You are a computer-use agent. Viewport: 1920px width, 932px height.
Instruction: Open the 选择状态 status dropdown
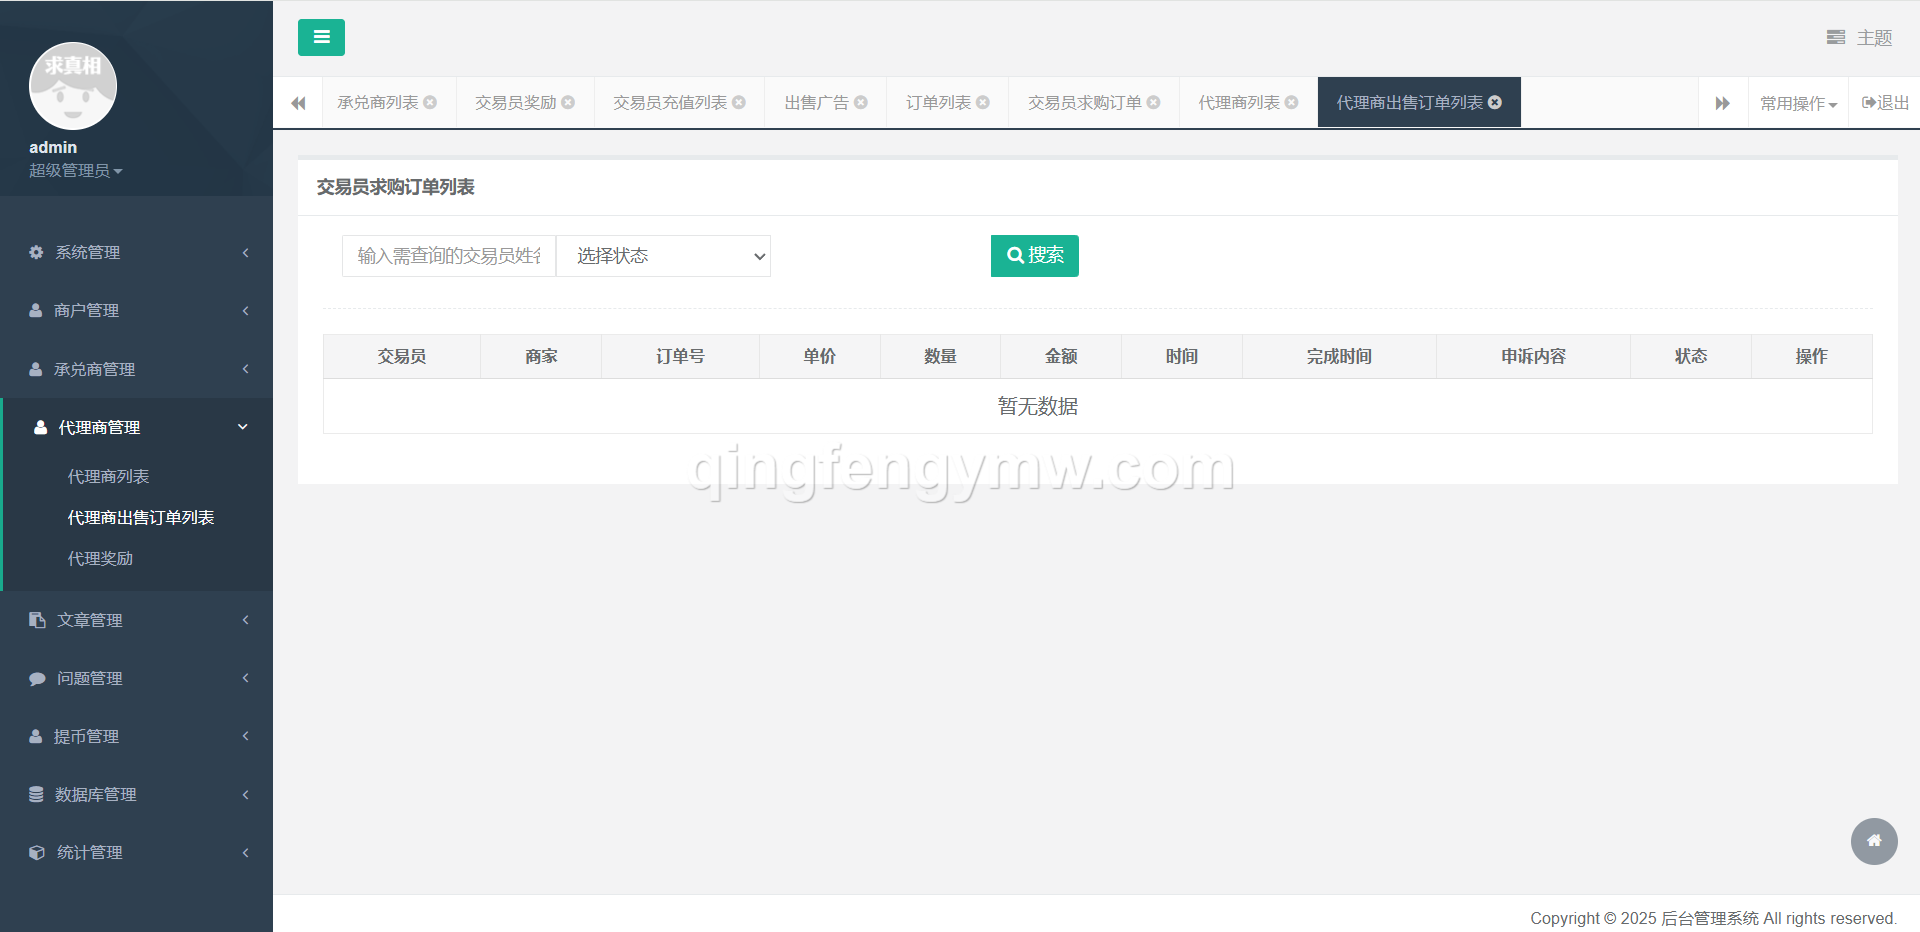click(664, 256)
